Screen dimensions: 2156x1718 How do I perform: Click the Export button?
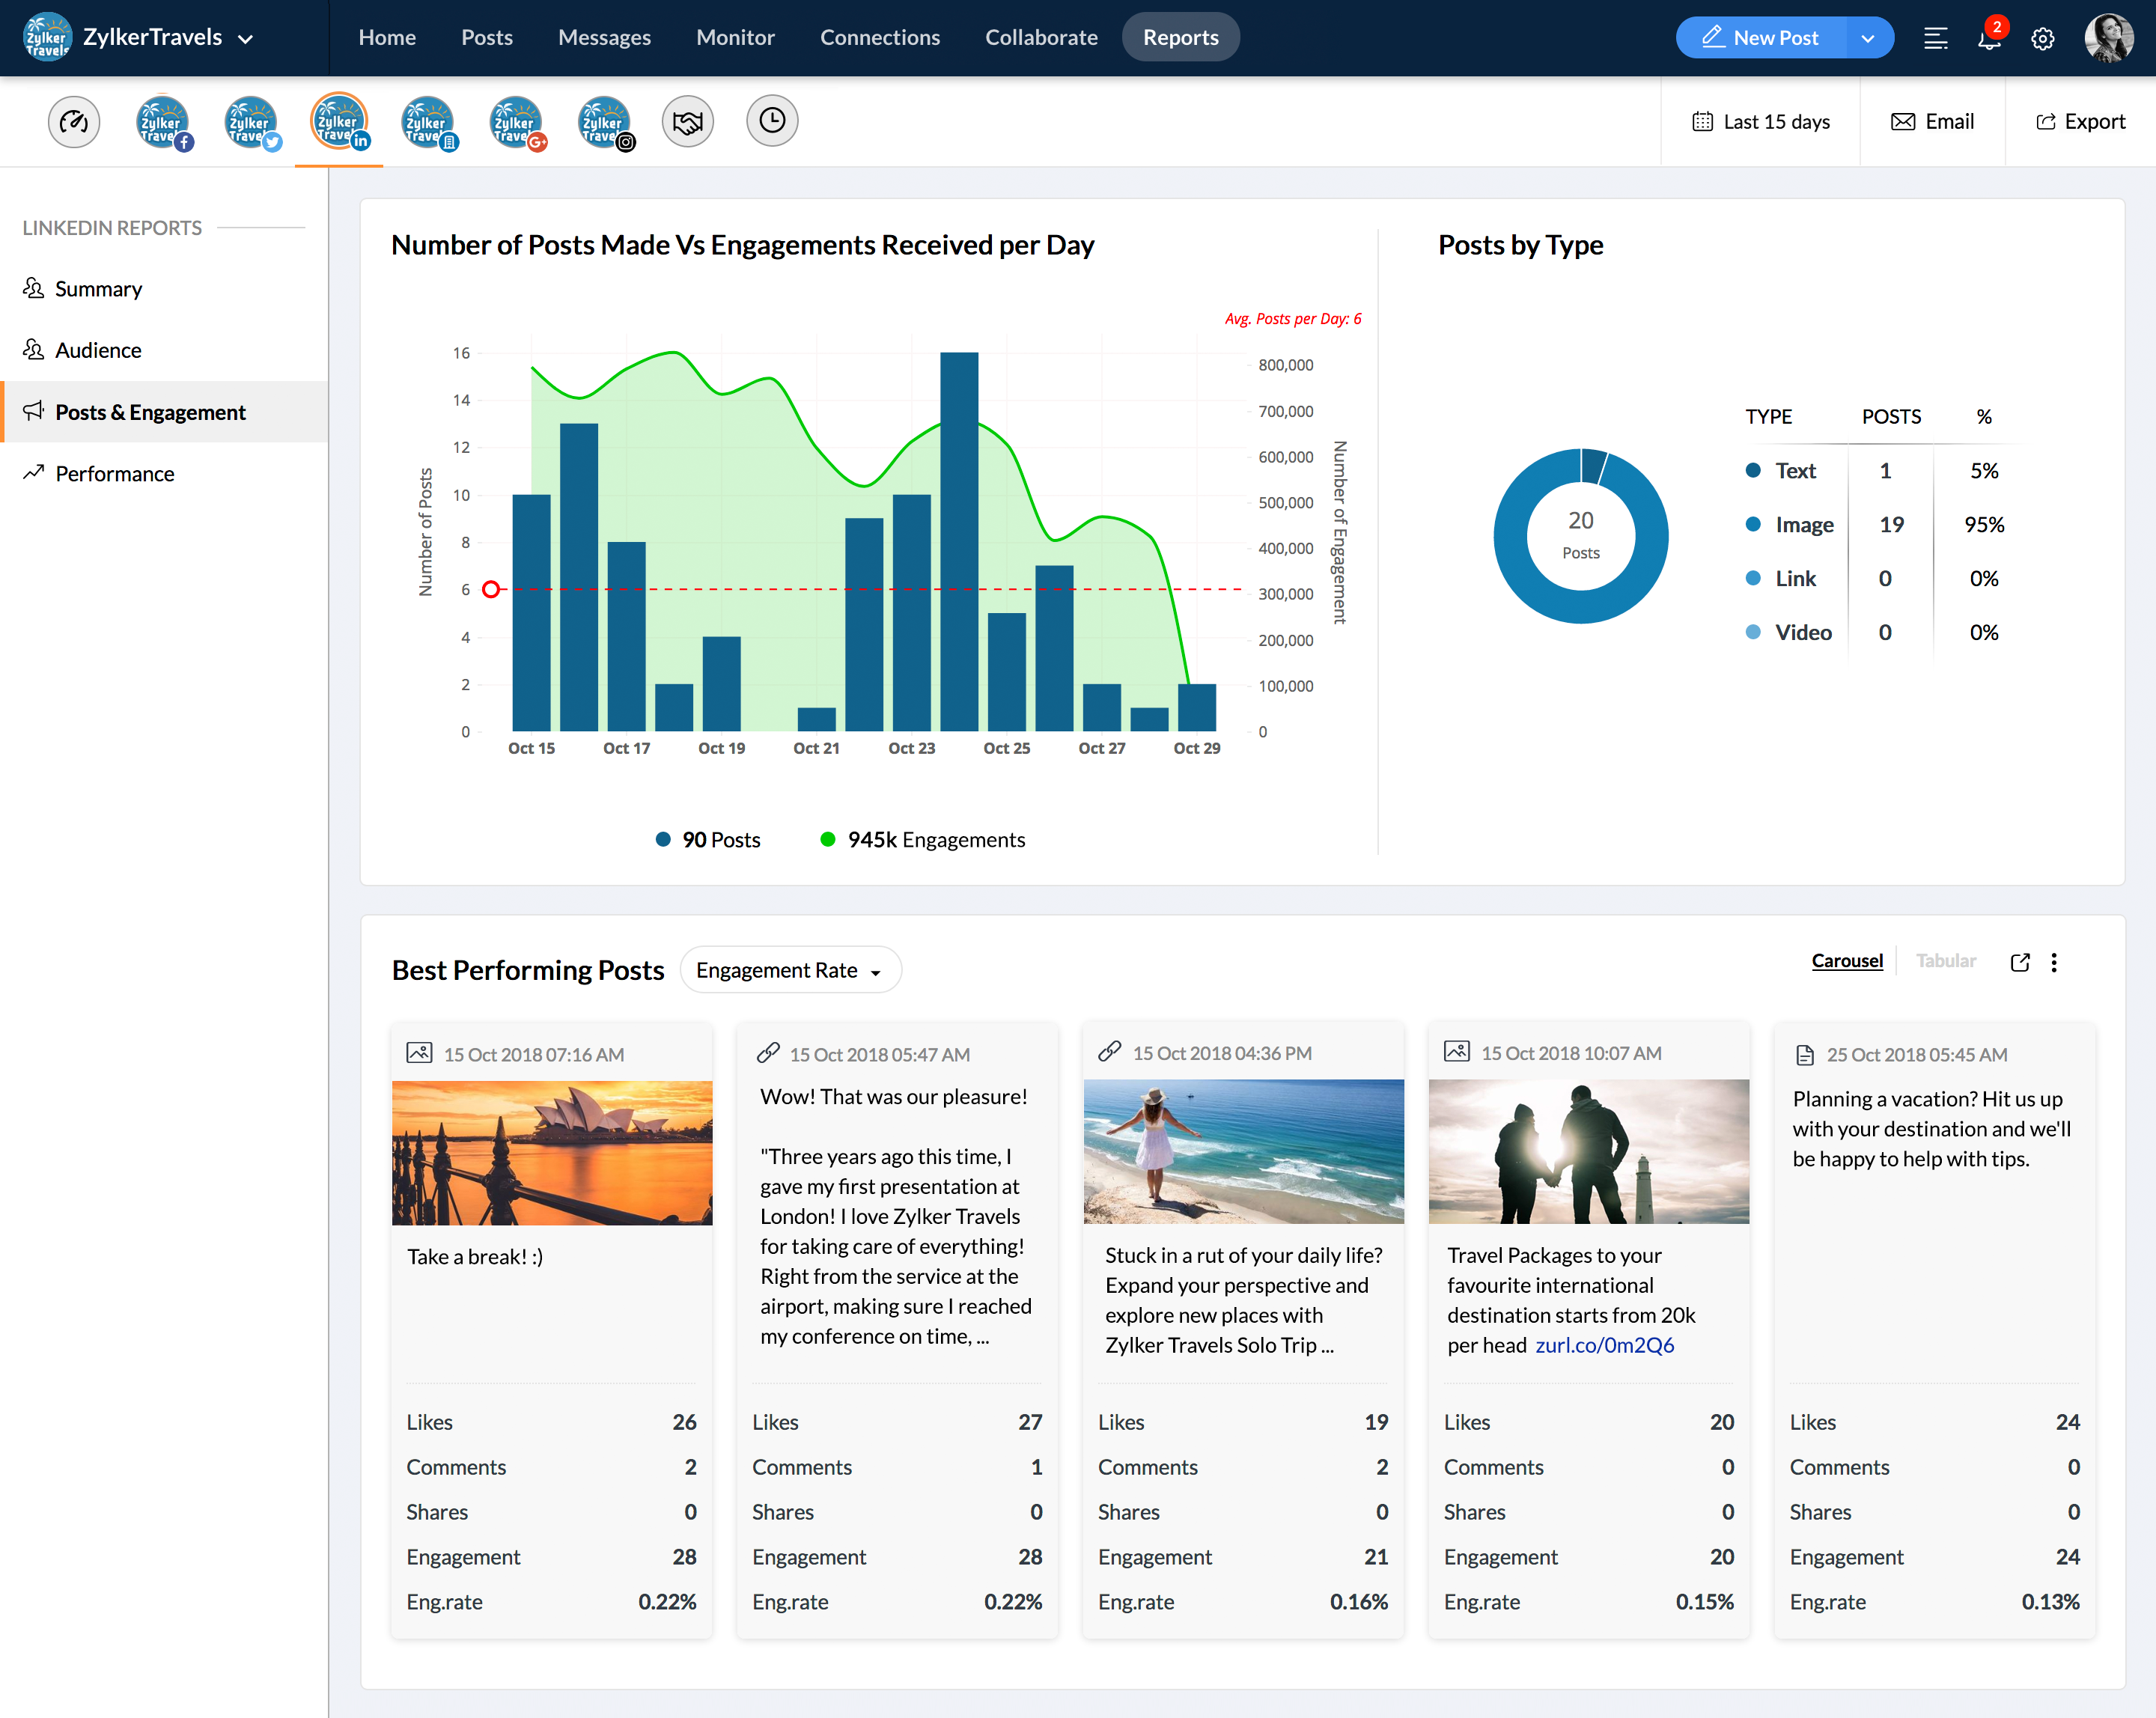coord(2080,122)
